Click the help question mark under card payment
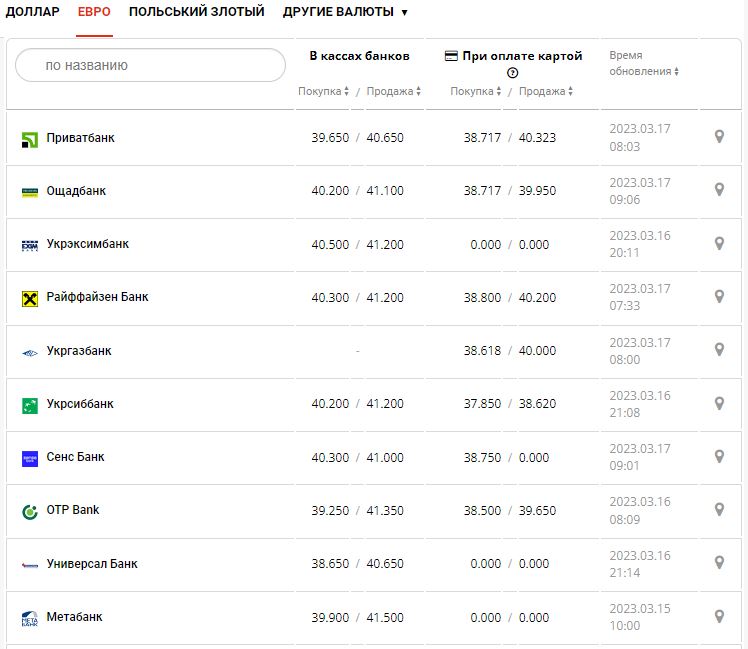 513,73
